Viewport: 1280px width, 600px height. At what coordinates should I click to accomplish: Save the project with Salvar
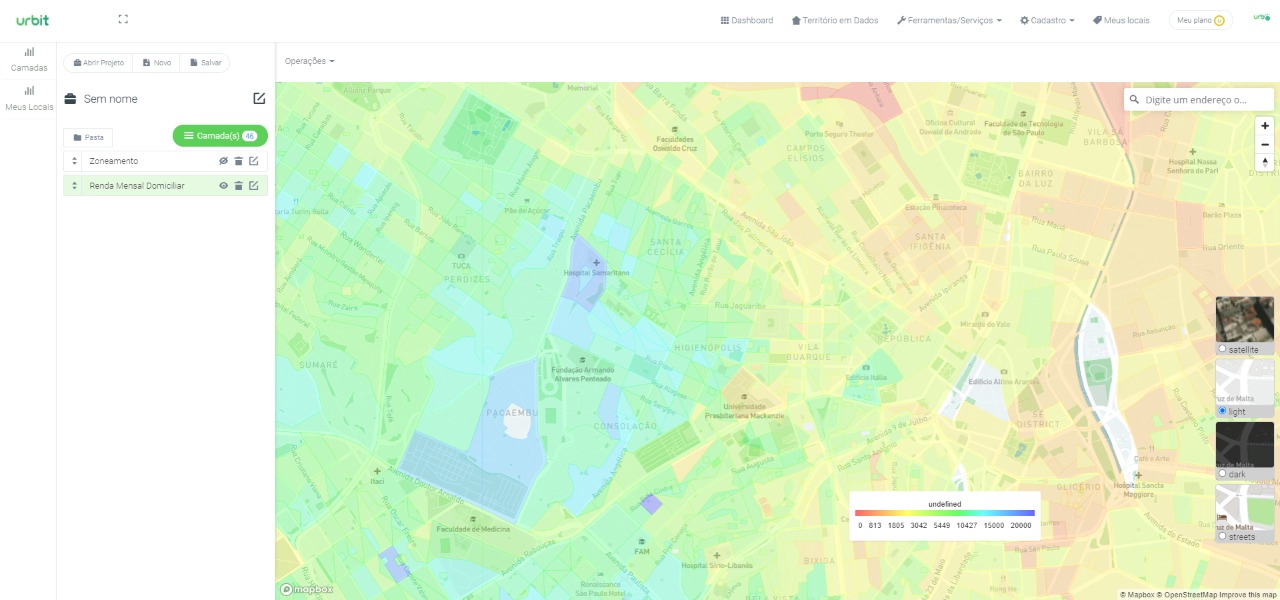(205, 63)
